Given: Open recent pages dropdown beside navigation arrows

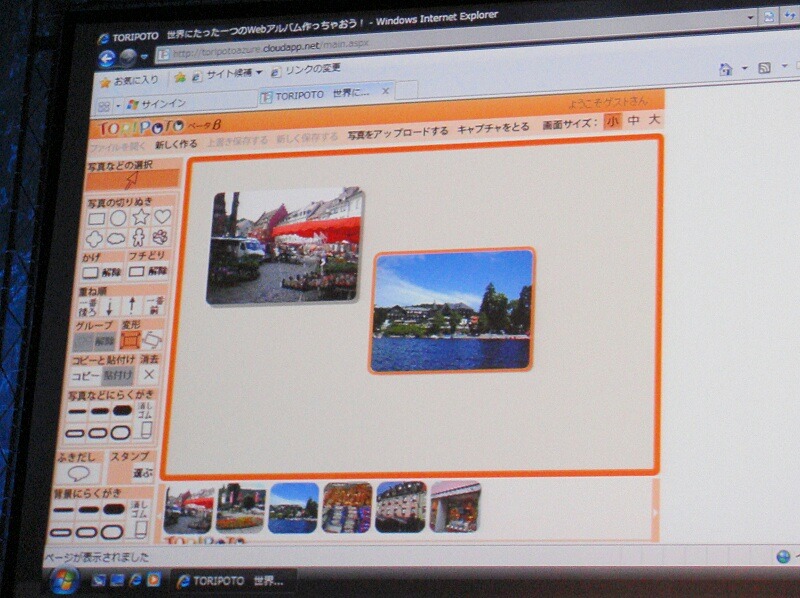Looking at the screenshot, I should tap(144, 57).
